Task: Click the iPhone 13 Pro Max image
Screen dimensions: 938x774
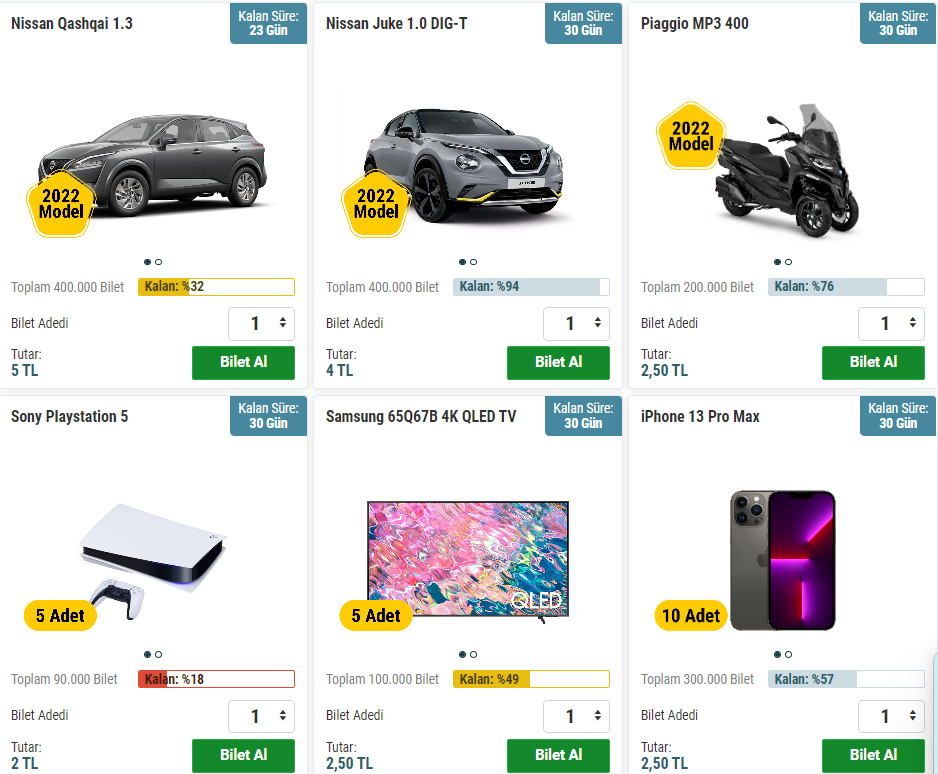Action: tap(783, 558)
